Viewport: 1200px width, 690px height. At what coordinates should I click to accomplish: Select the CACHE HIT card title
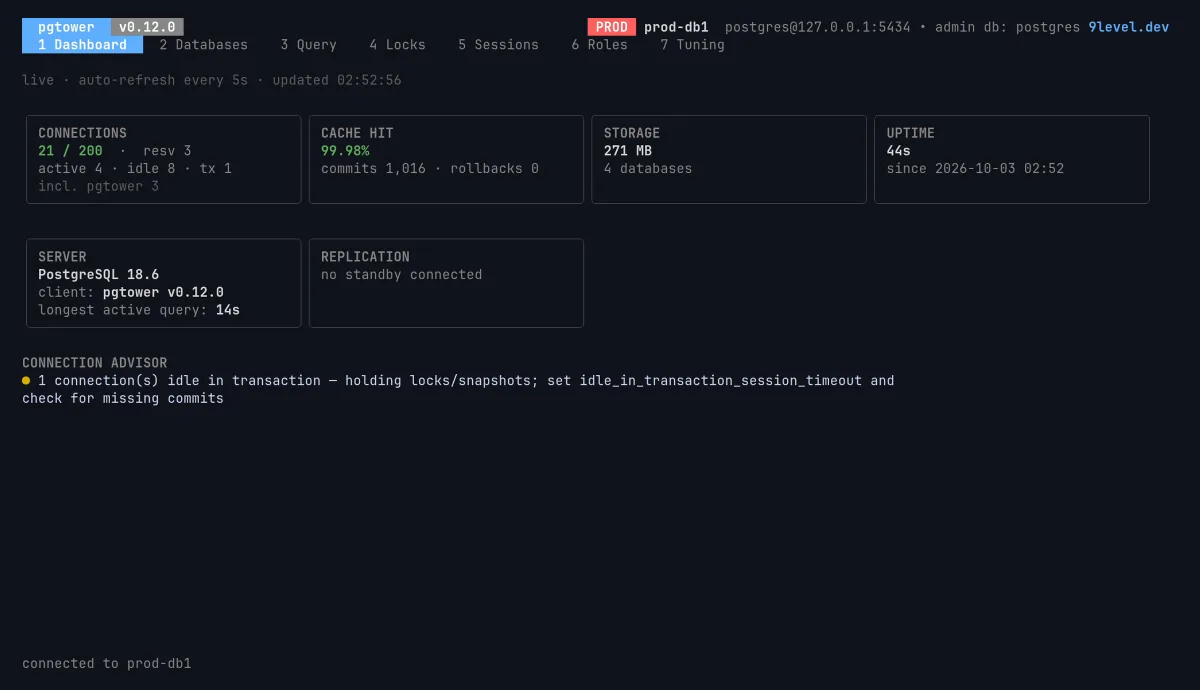tap(357, 133)
